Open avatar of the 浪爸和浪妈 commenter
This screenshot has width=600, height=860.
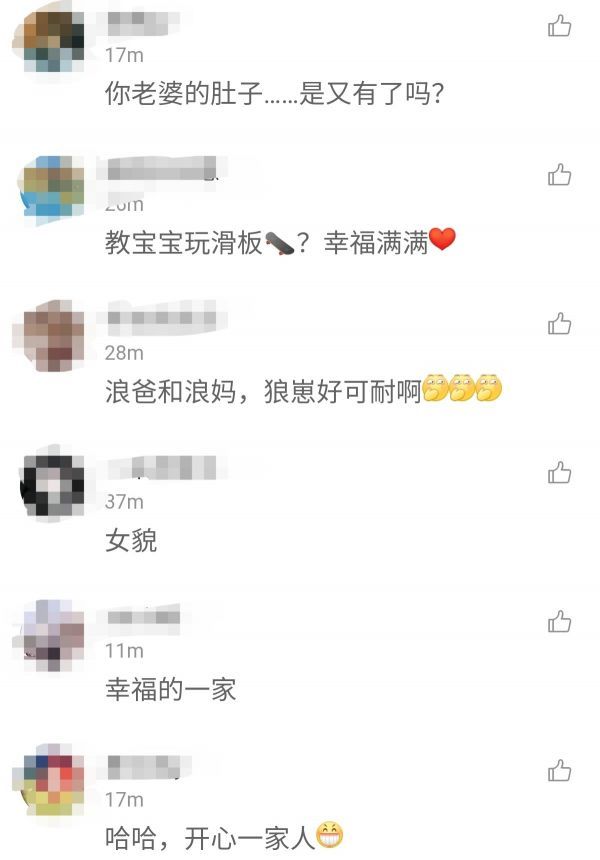(50, 336)
